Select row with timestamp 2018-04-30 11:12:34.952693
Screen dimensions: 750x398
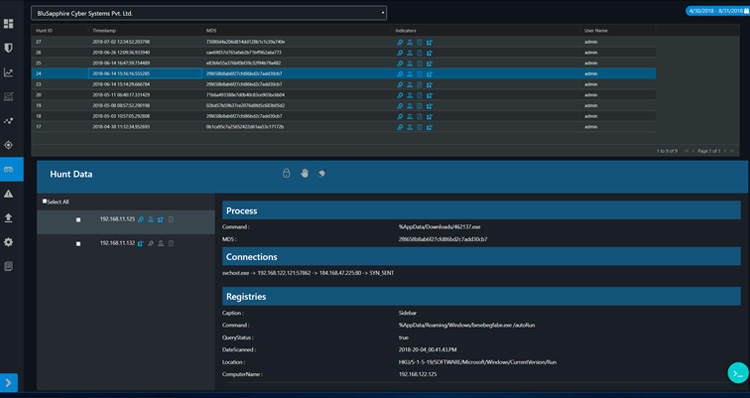[343, 127]
